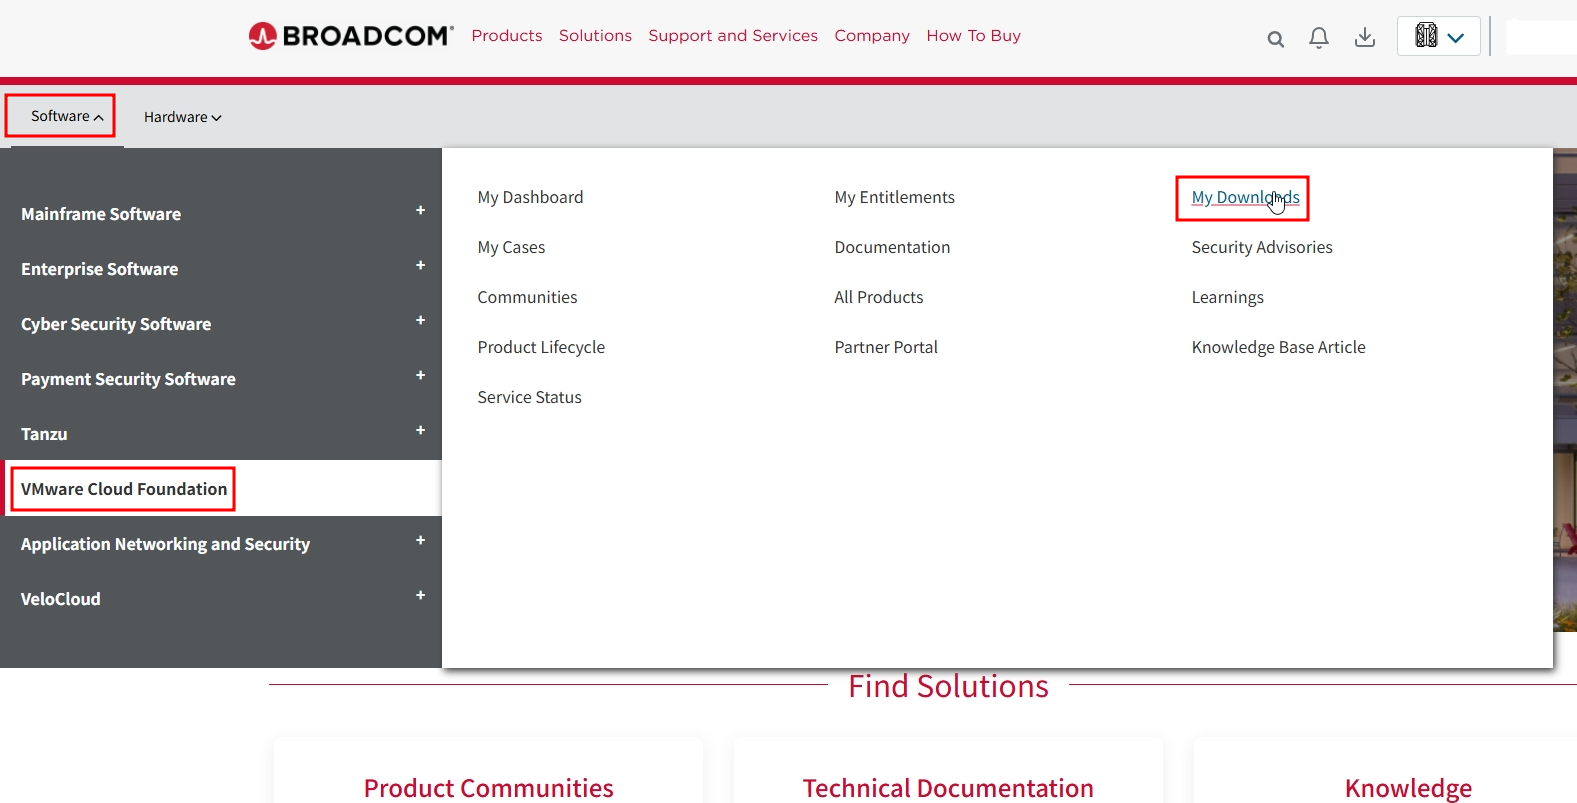Select Payment Security Software label
The image size is (1577, 803).
pos(128,379)
